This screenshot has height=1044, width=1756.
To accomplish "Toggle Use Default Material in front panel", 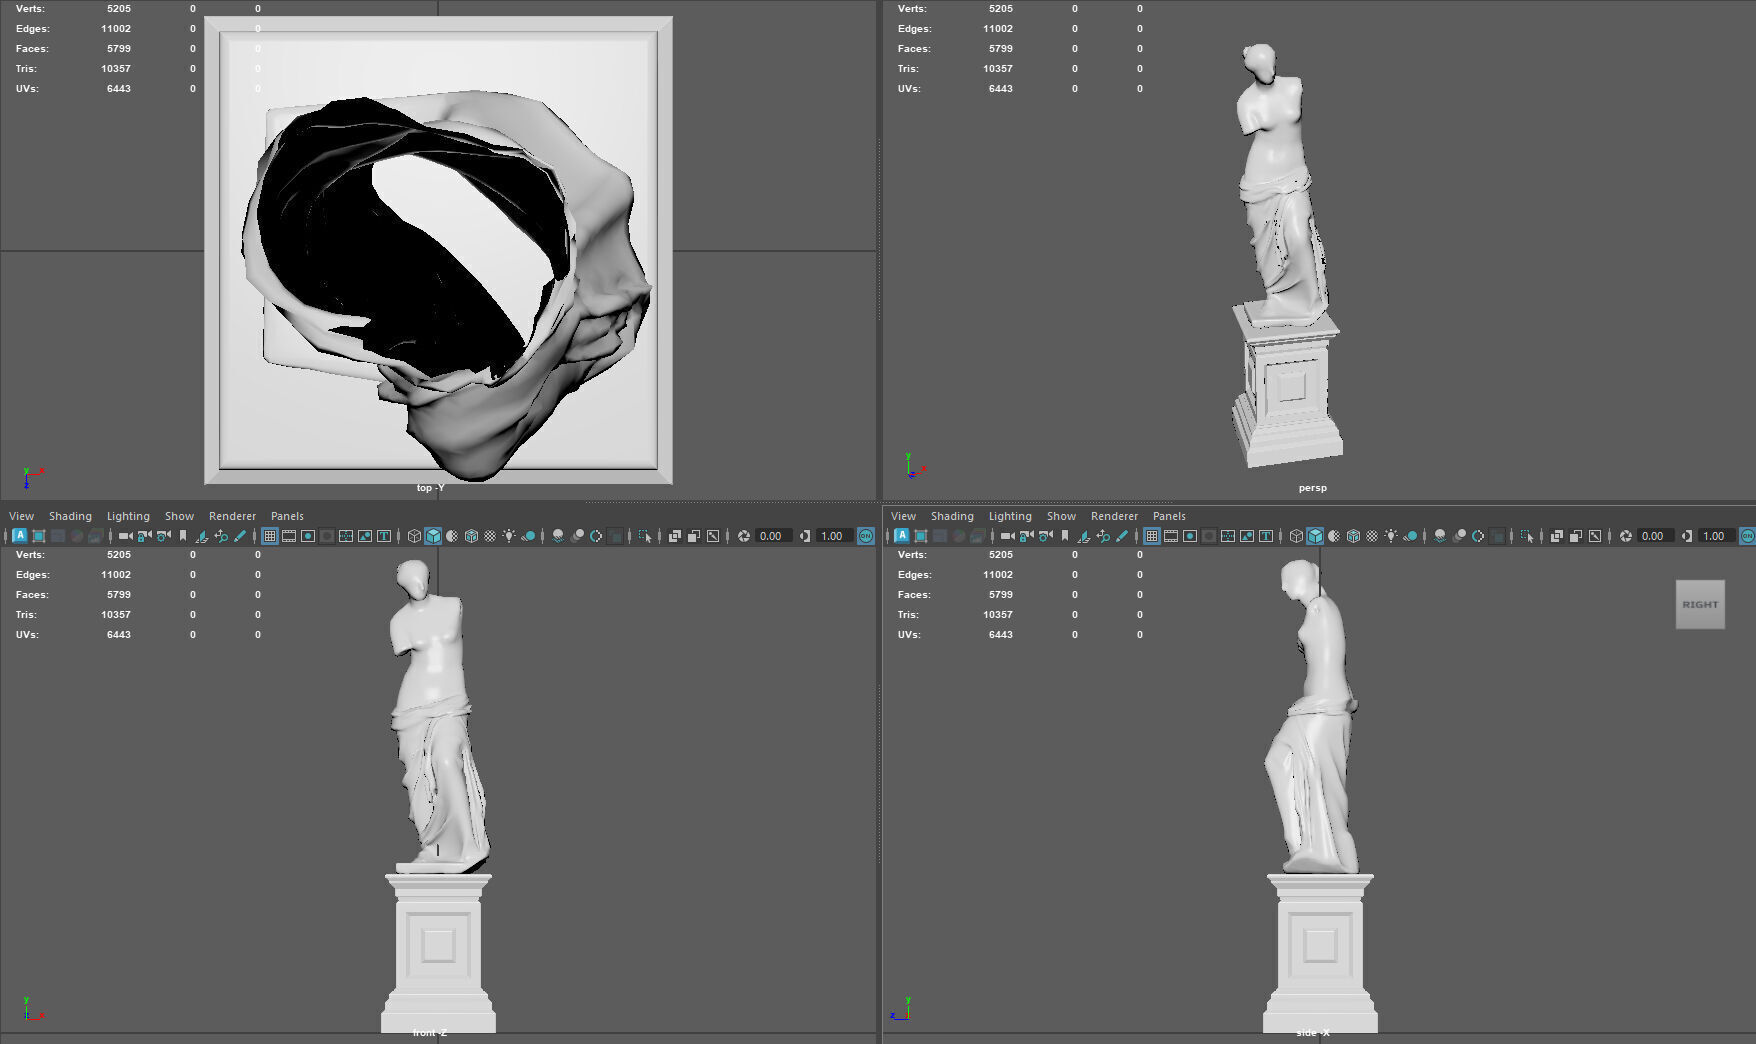I will [452, 536].
